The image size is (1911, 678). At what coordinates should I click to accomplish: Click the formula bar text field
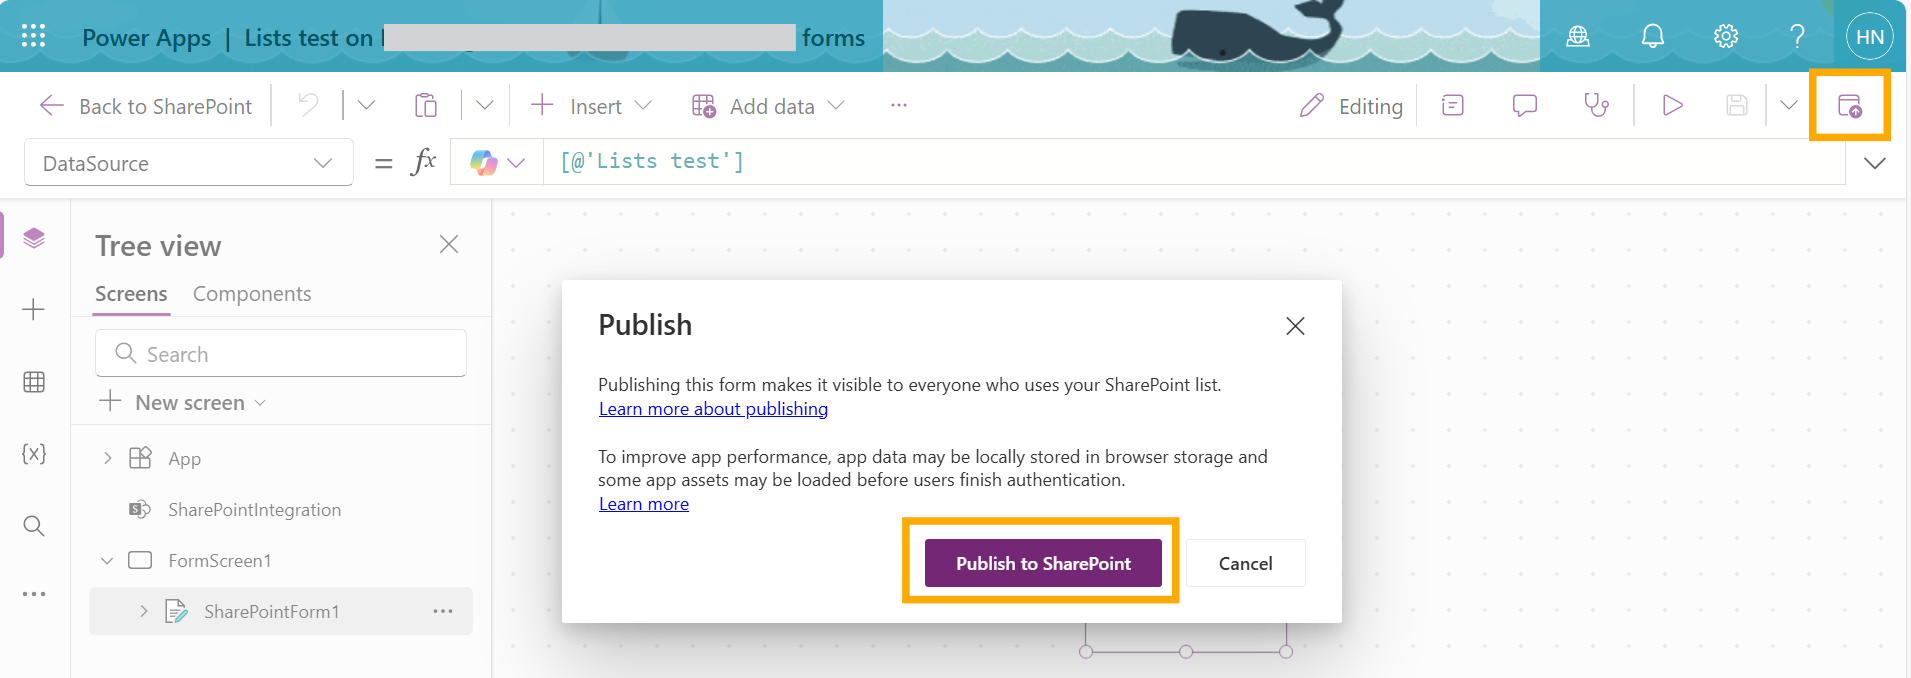point(1194,162)
